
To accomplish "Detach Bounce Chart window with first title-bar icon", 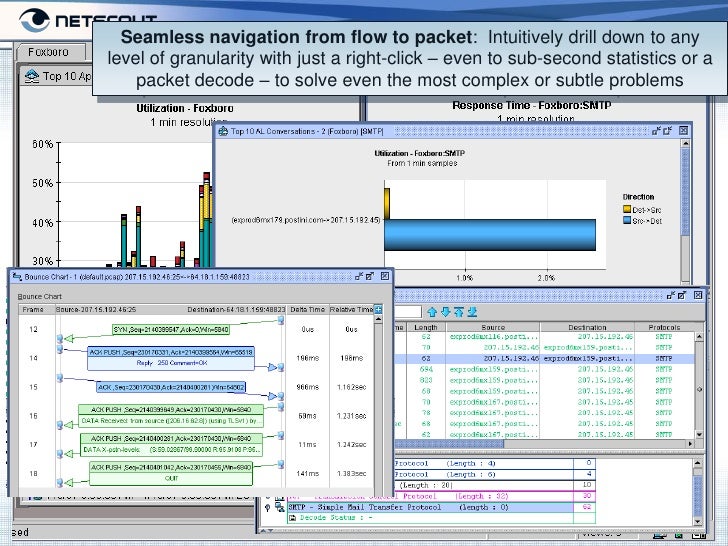I will point(359,276).
